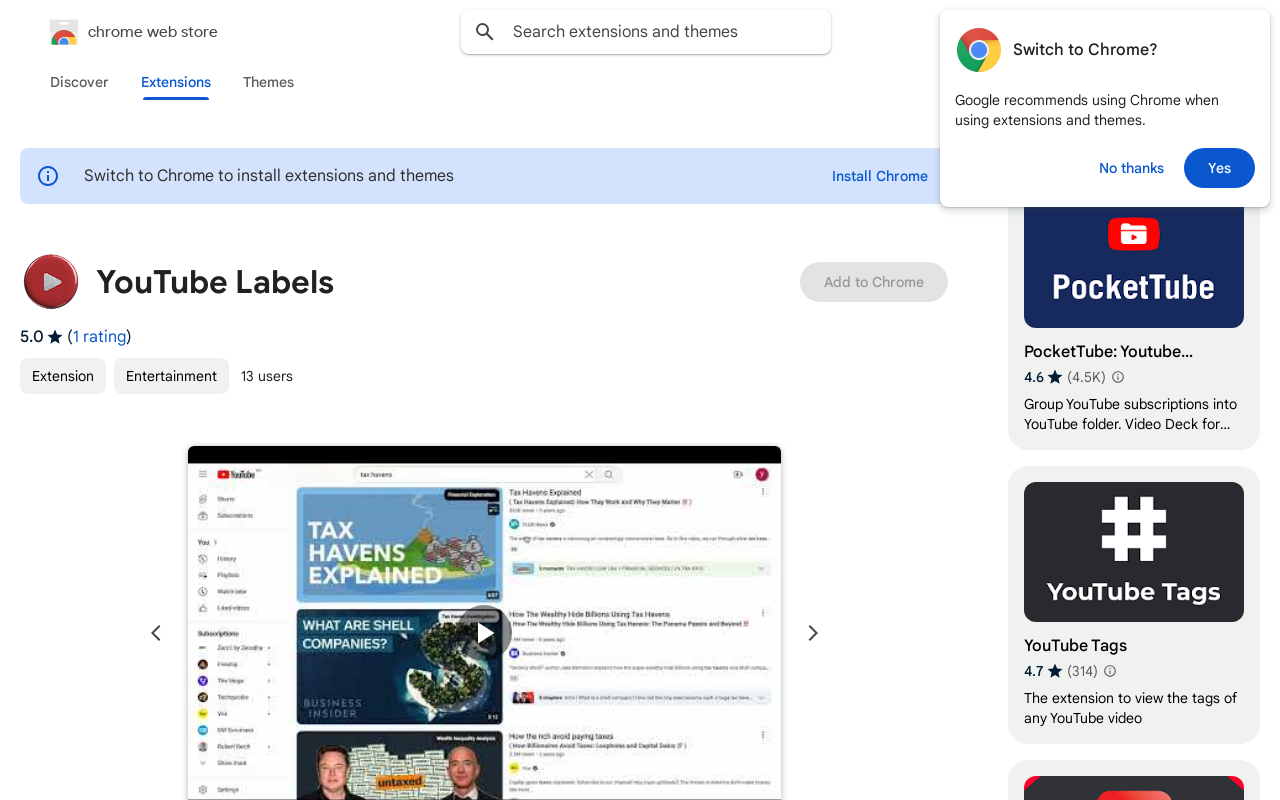Open the Discover tab
The image size is (1280, 800).
(x=79, y=82)
